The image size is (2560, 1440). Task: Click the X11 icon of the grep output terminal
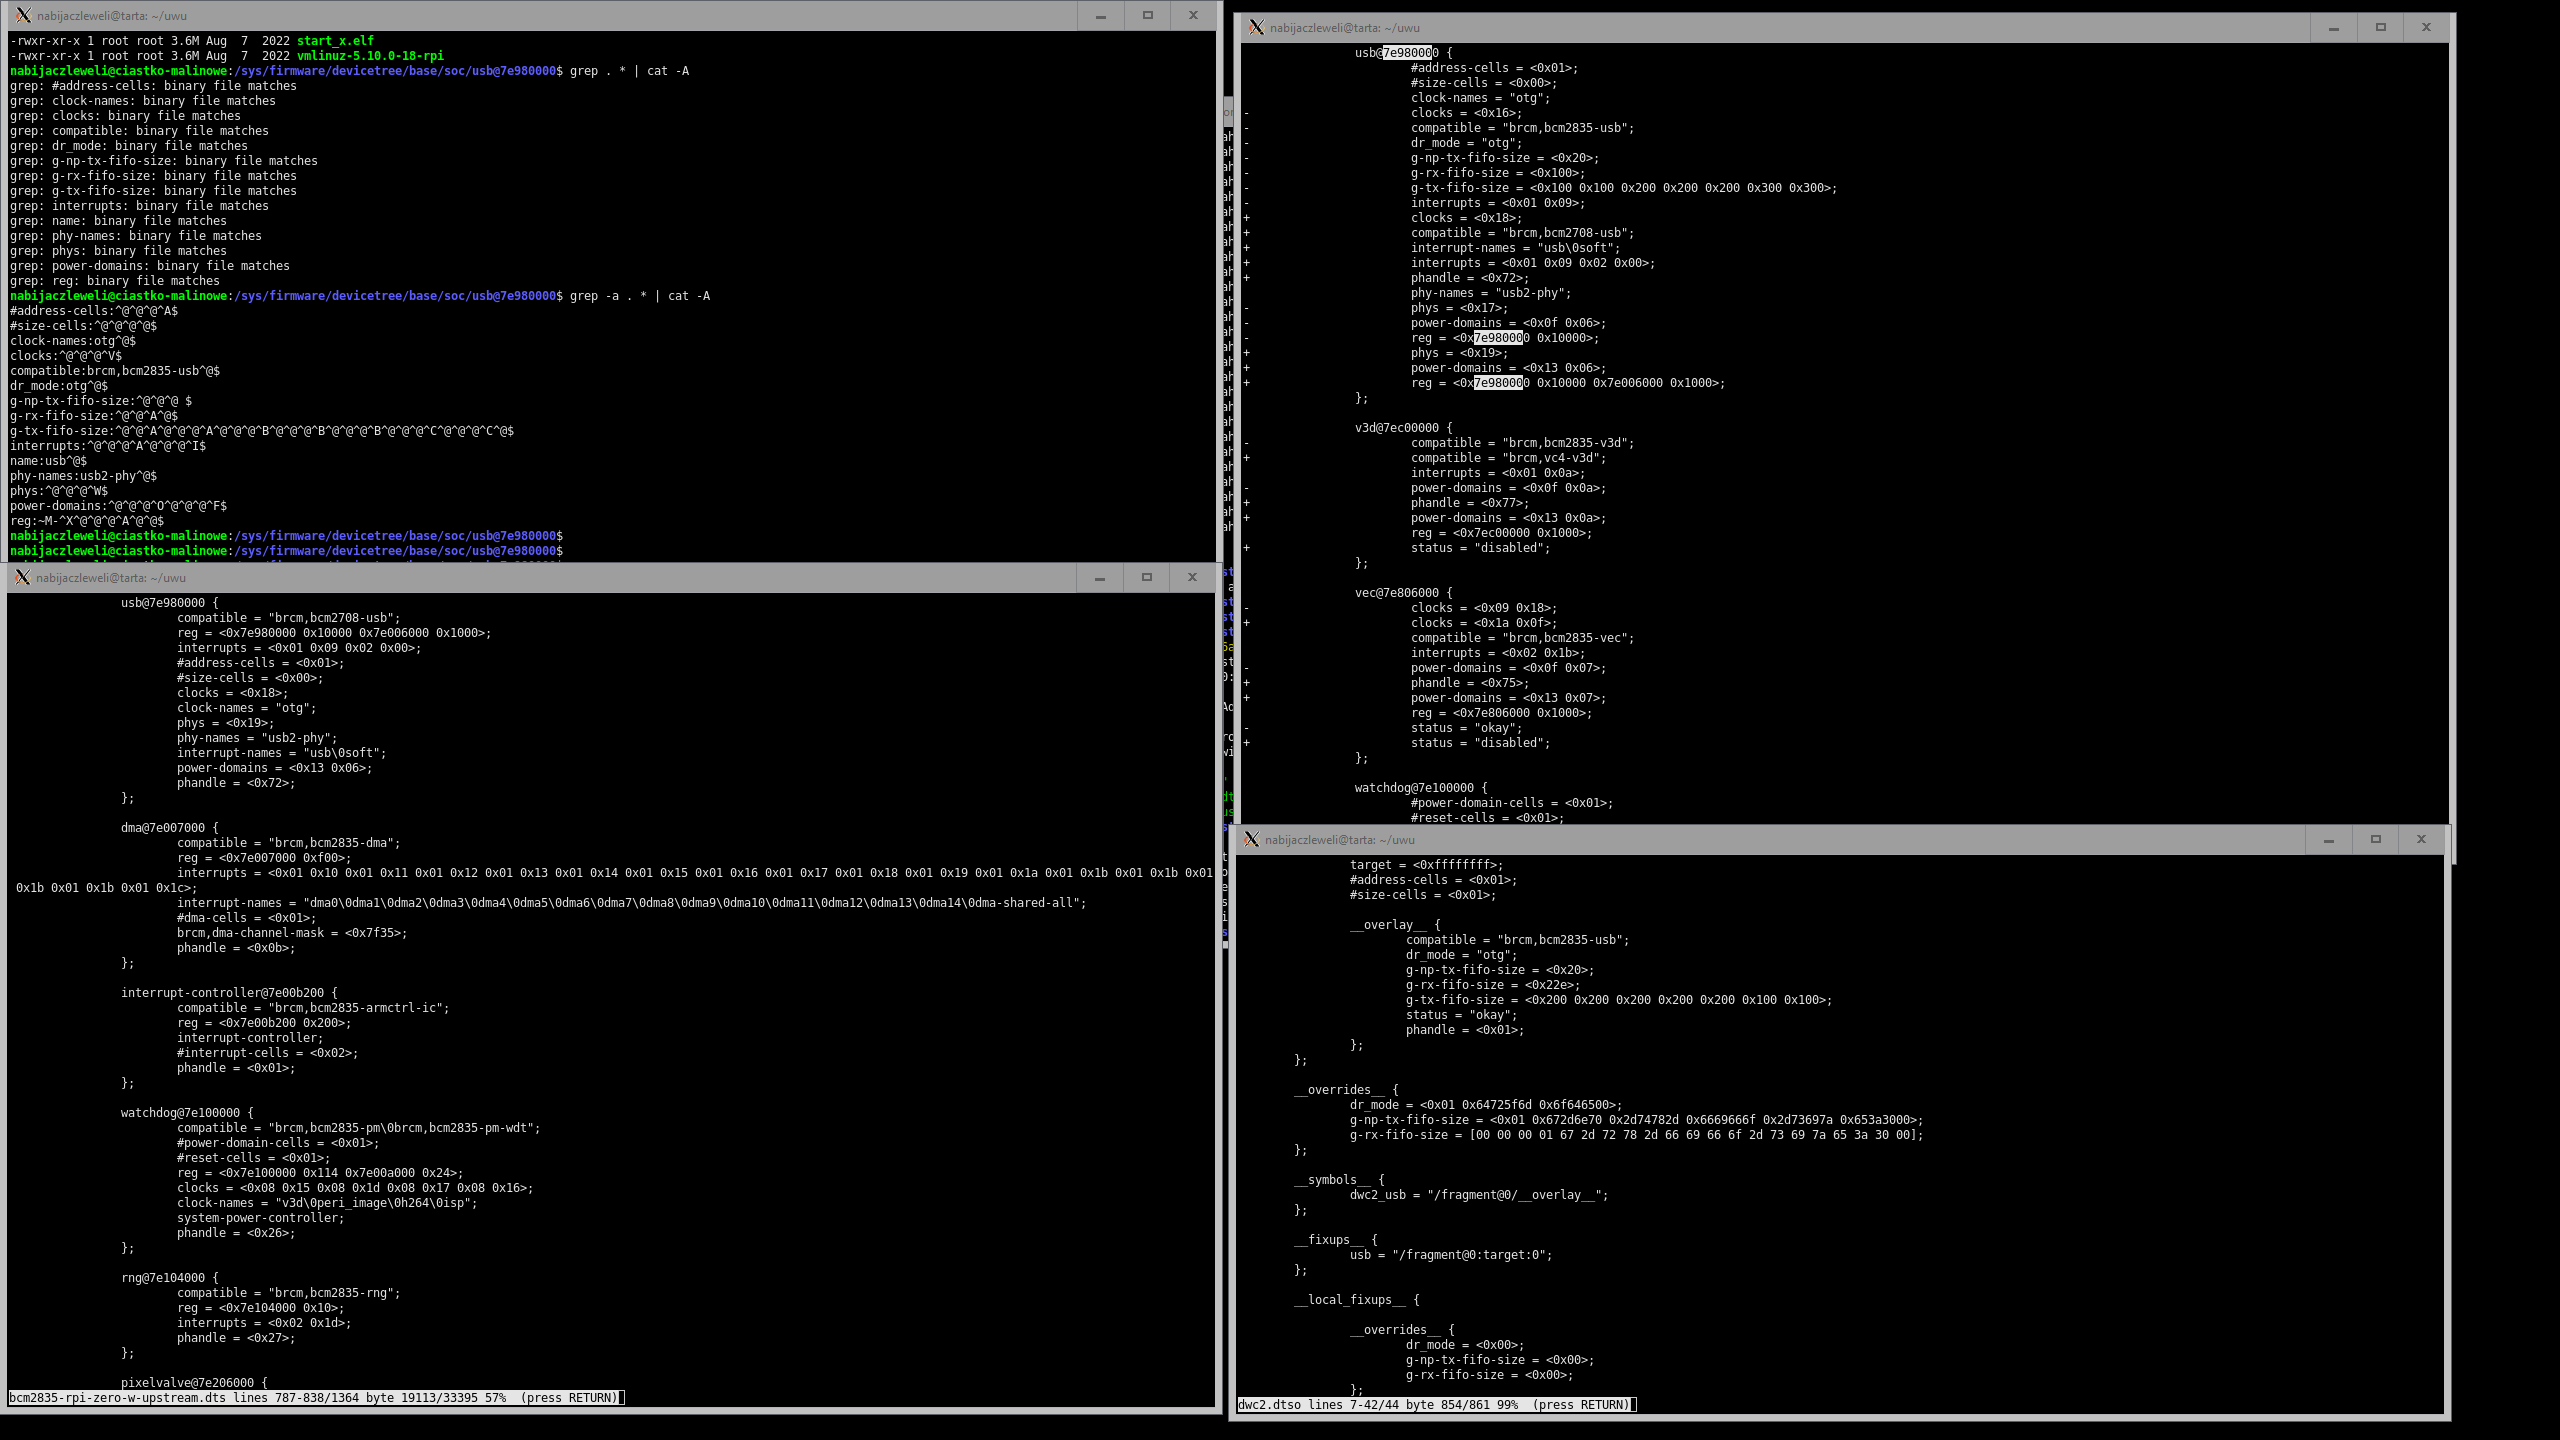pyautogui.click(x=23, y=16)
